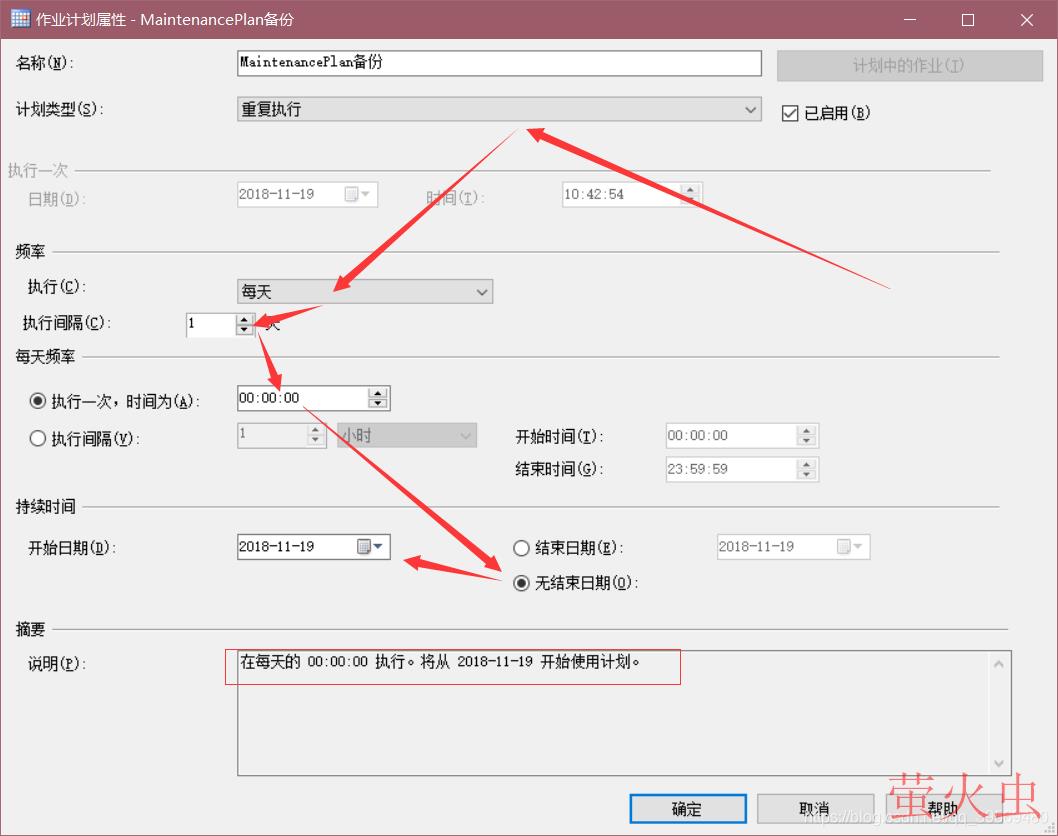The width and height of the screenshot is (1058, 836).
Task: Click the 确定 button
Action: pyautogui.click(x=687, y=809)
